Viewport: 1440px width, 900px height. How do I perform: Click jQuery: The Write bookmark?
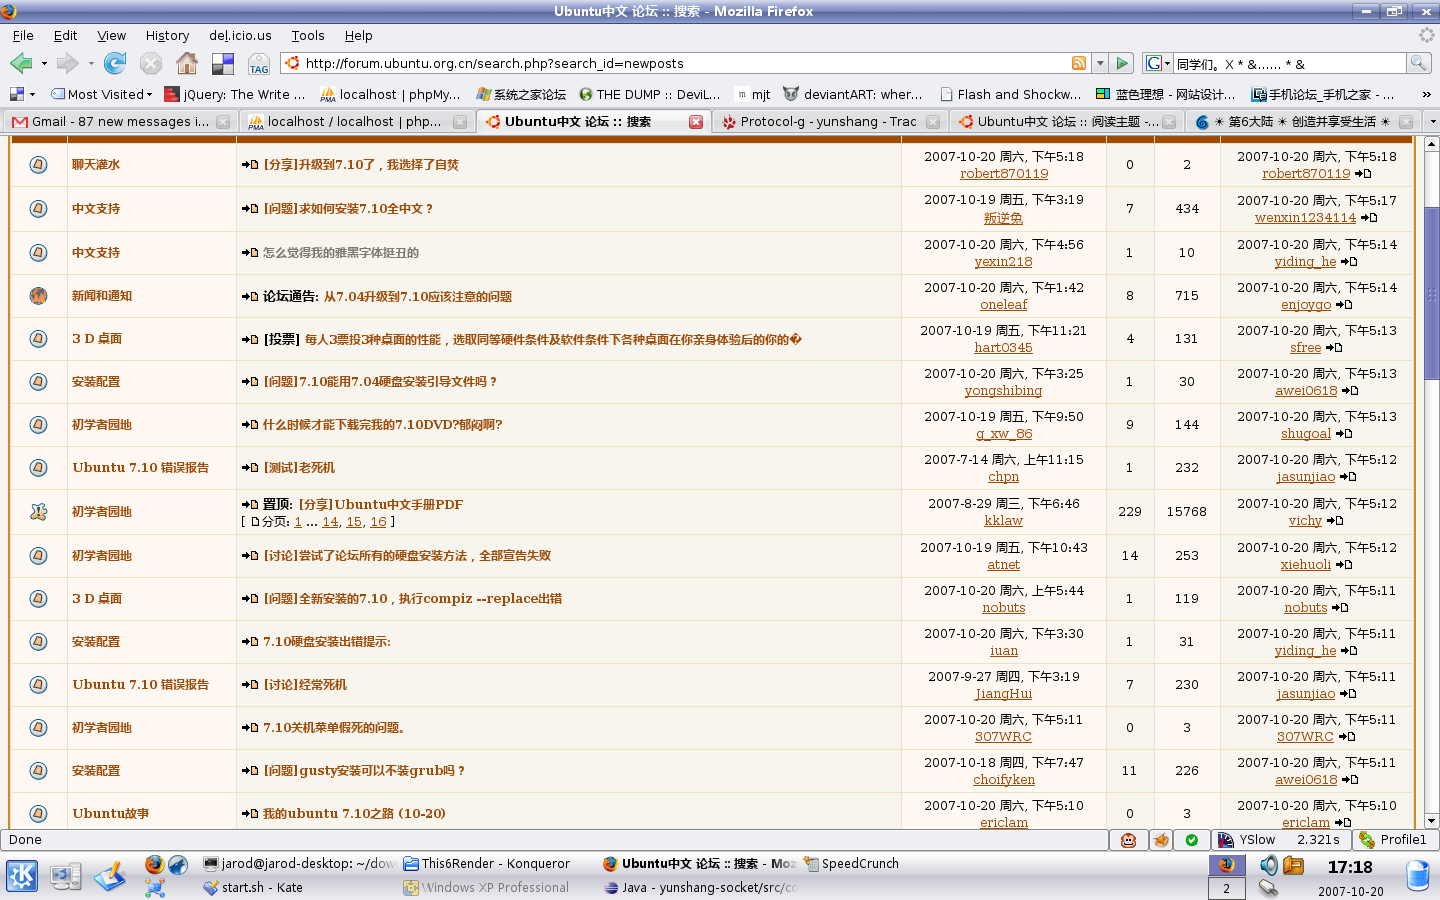click(x=235, y=94)
